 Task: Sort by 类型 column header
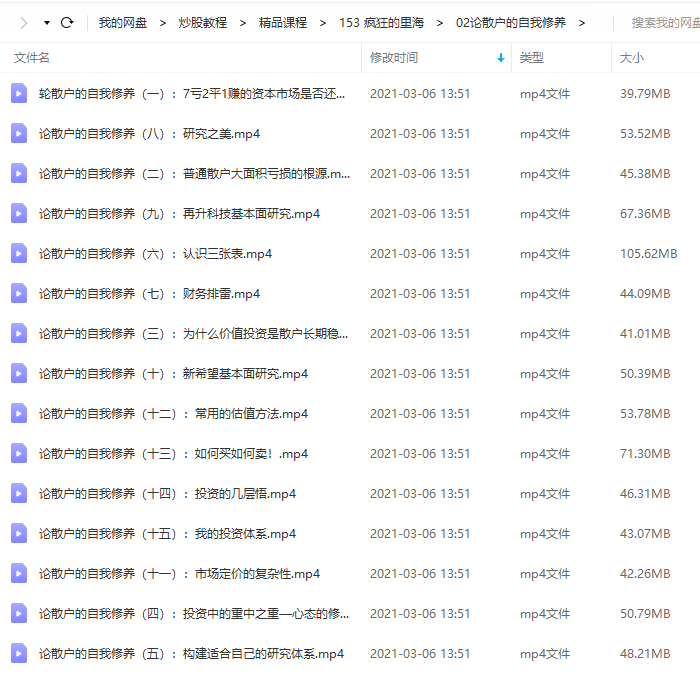(x=532, y=58)
